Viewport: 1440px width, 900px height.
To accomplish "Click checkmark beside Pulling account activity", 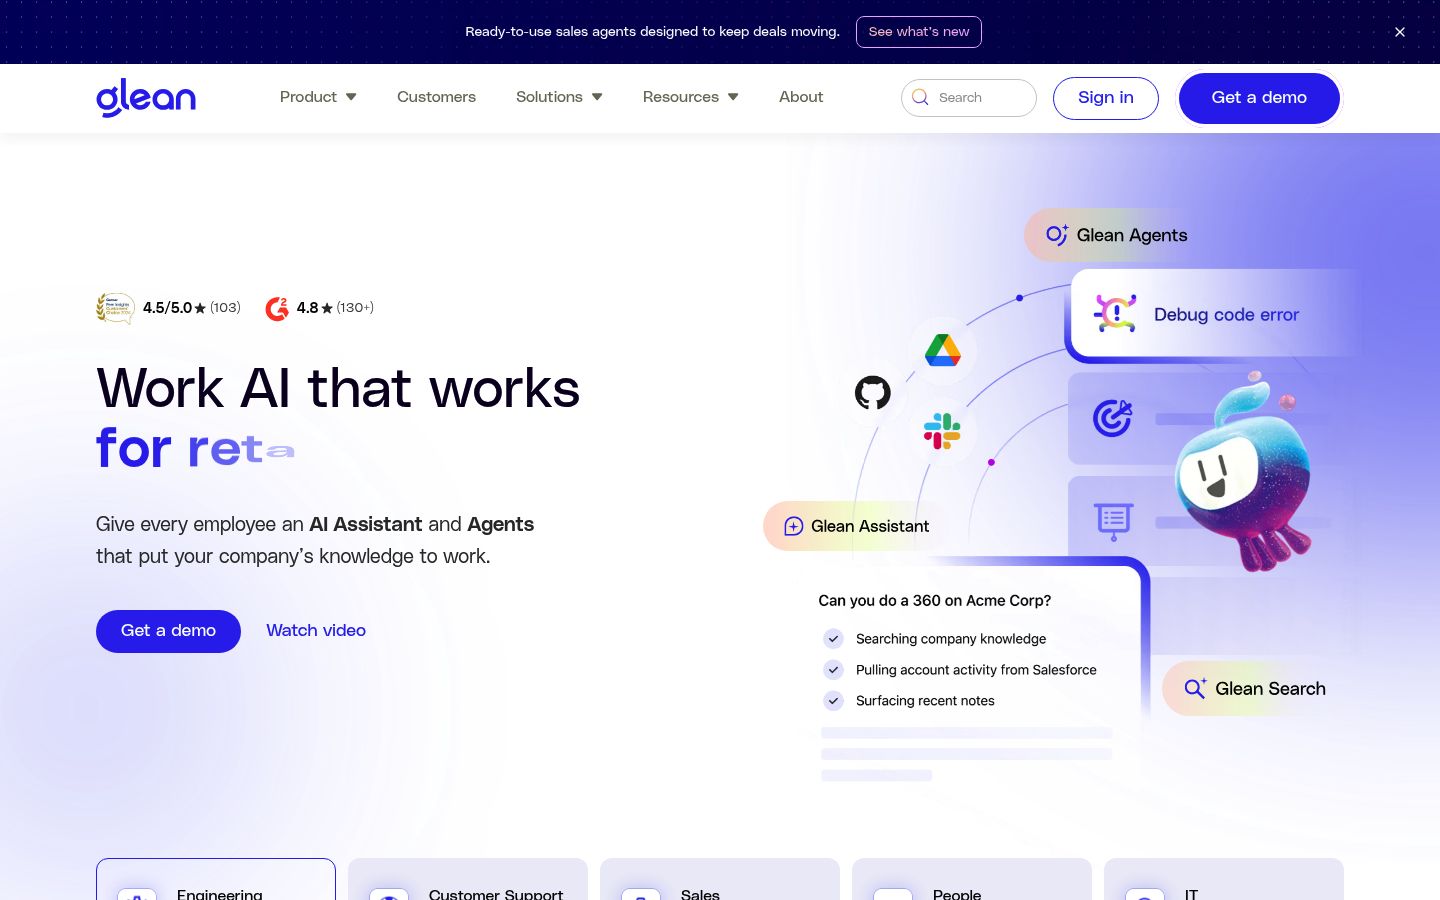I will tap(833, 670).
